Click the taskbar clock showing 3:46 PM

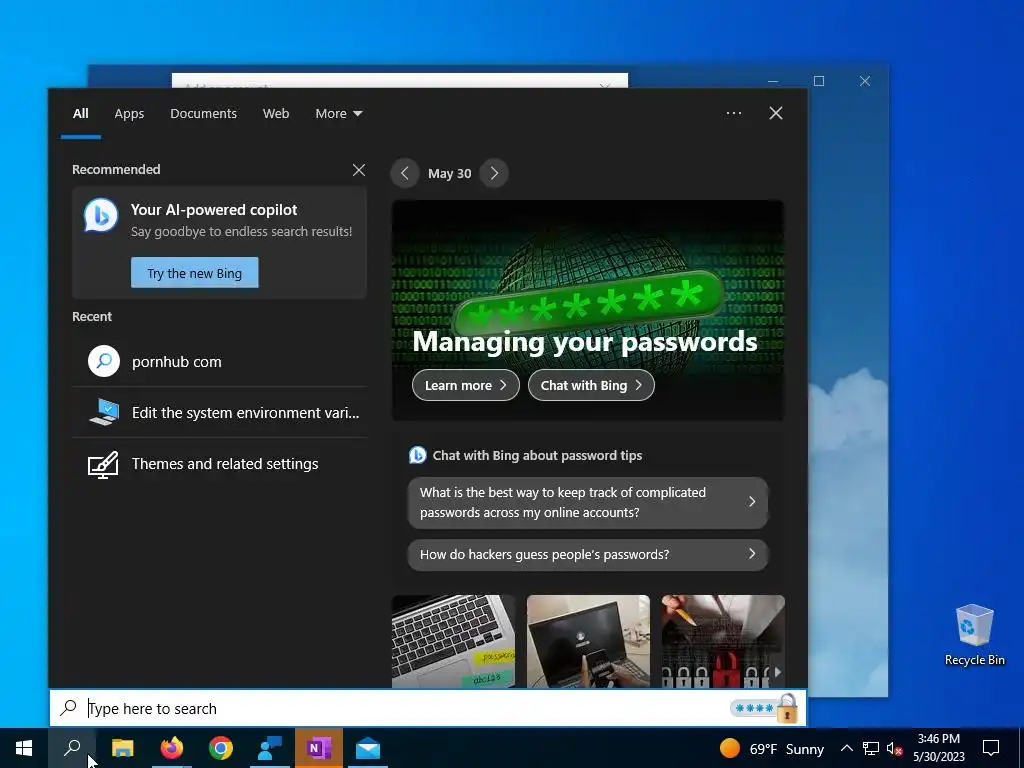coord(938,748)
